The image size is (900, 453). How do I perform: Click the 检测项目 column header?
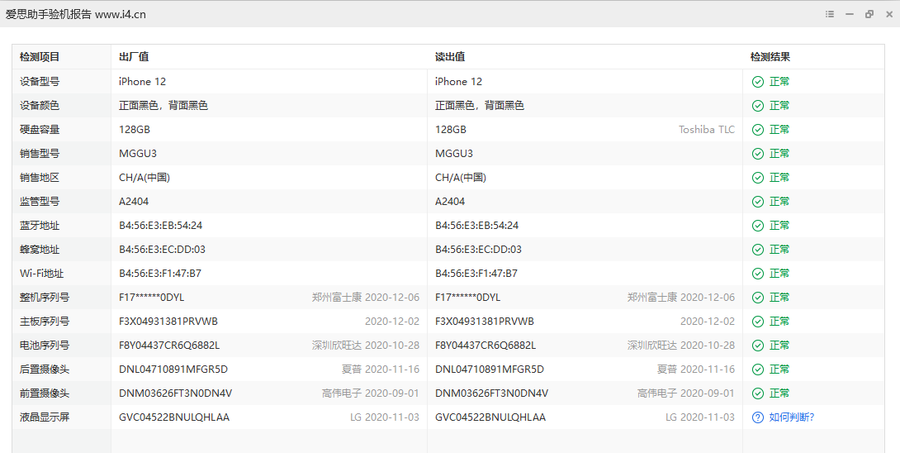click(40, 57)
